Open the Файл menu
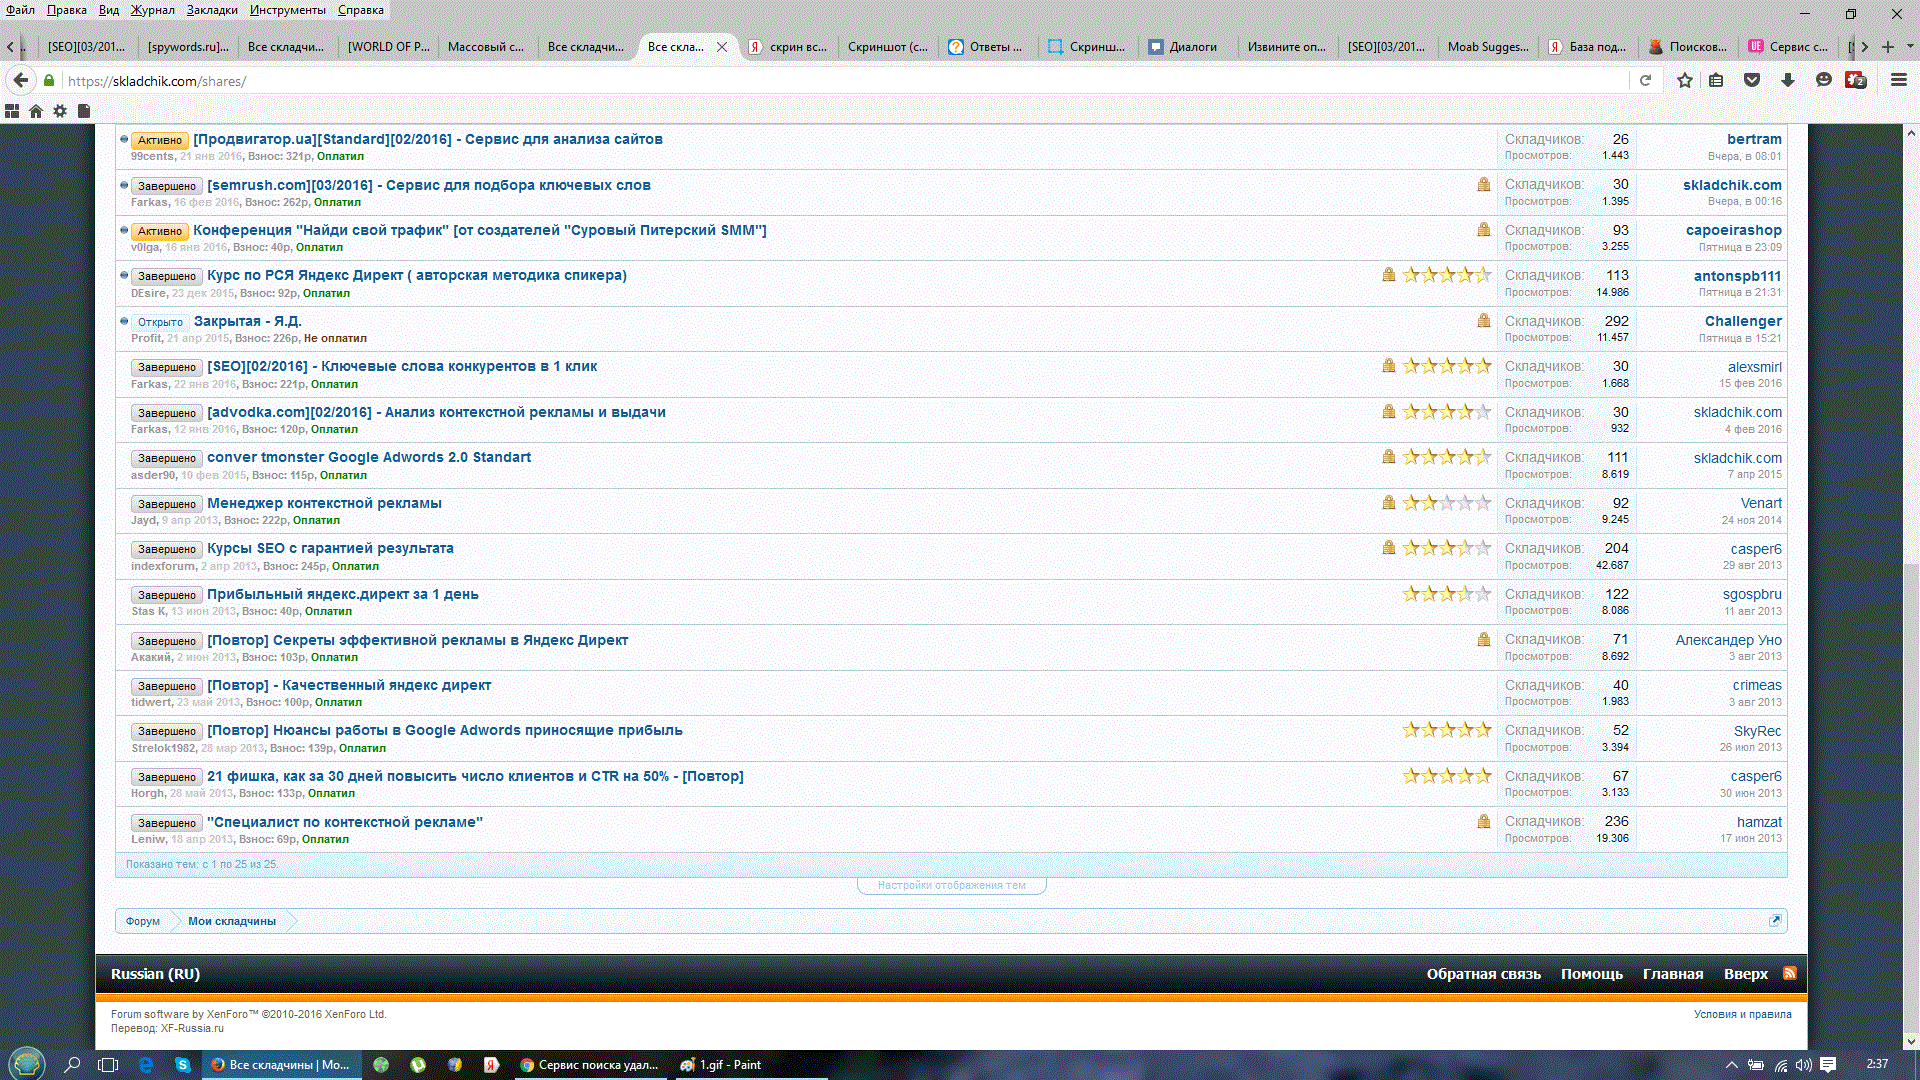The height and width of the screenshot is (1080, 1920). click(20, 10)
